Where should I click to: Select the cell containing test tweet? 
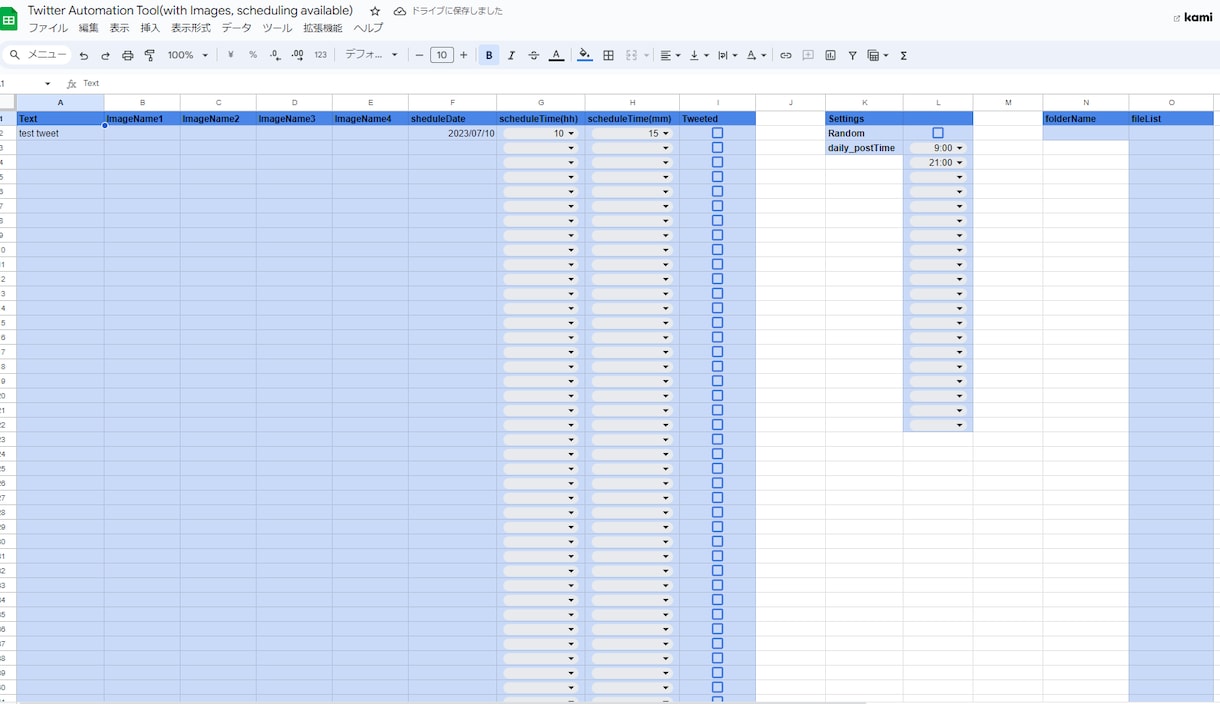pyautogui.click(x=60, y=133)
